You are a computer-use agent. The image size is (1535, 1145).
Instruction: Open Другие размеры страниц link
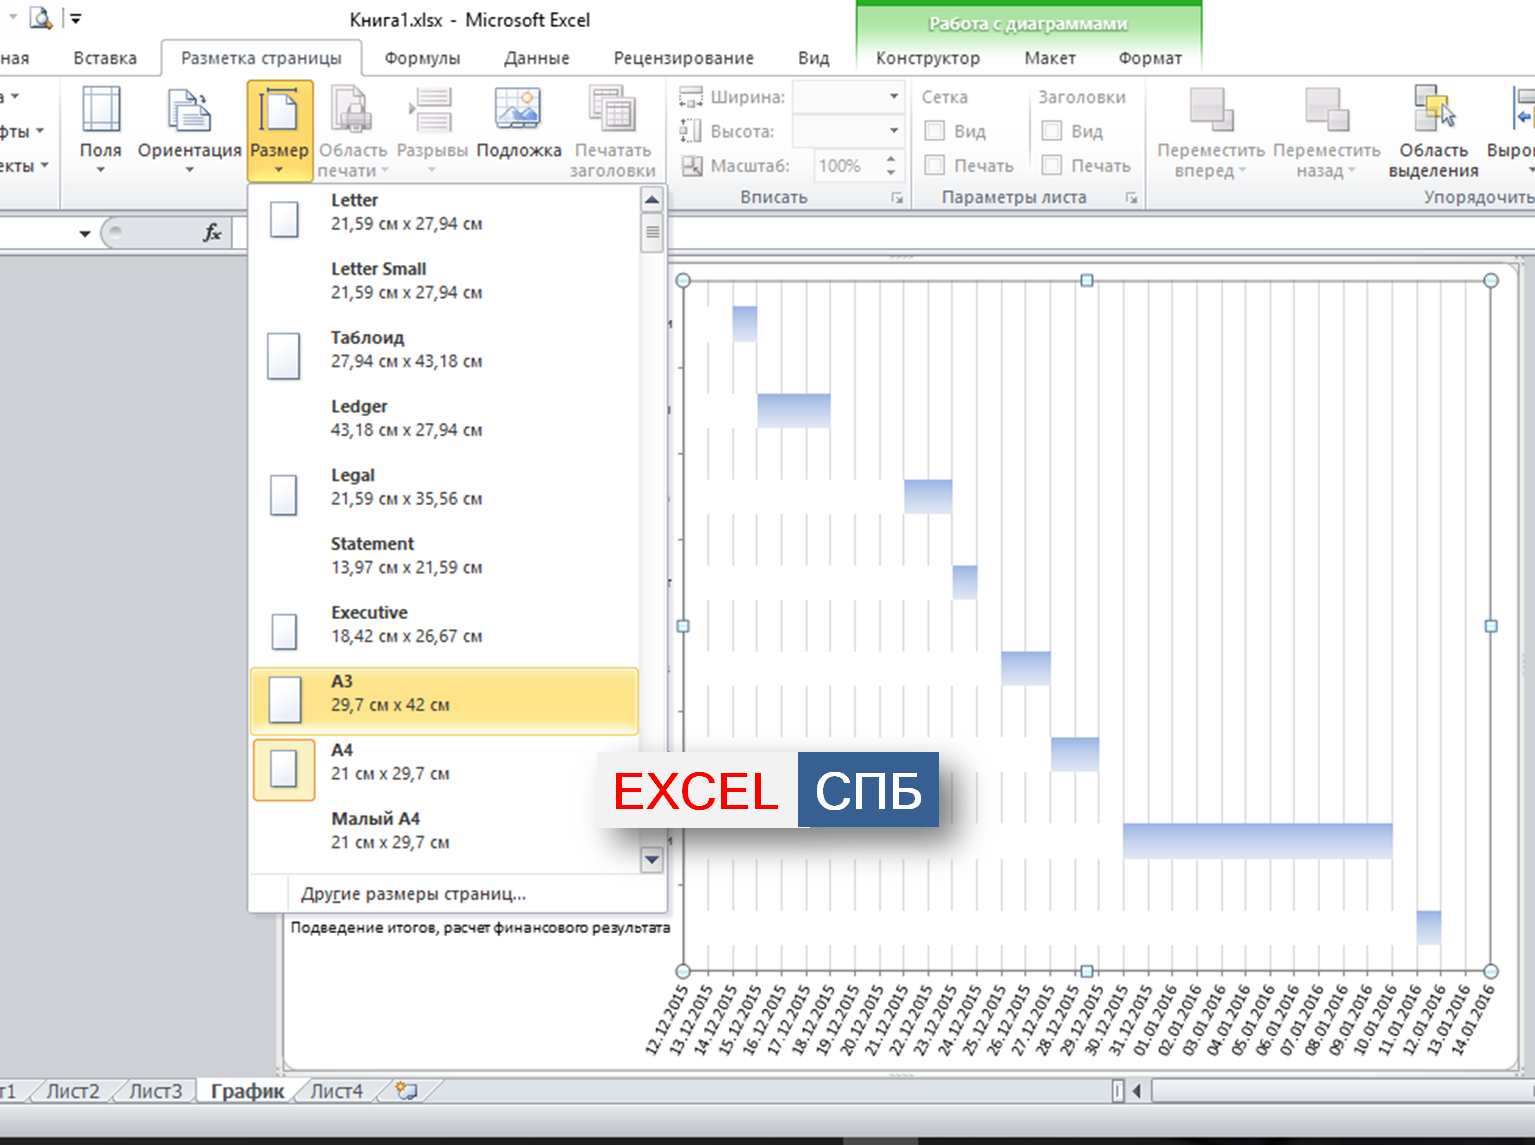(413, 894)
